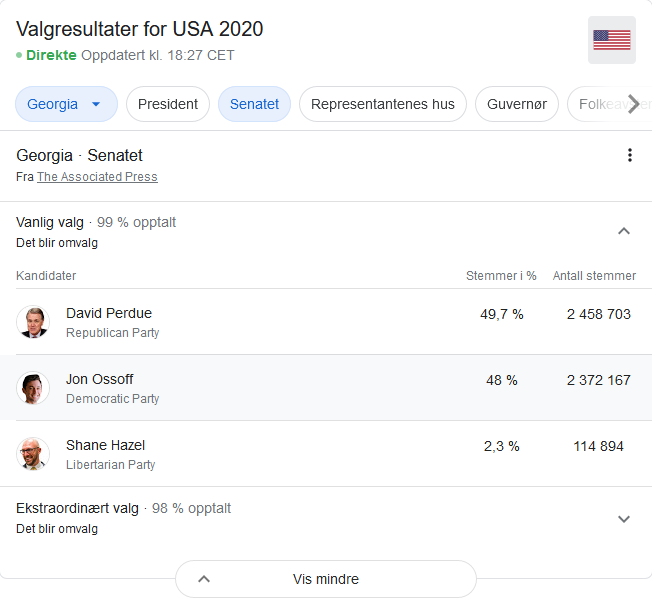This screenshot has height=601, width=652.
Task: Open the three-dot options menu
Action: [629, 155]
